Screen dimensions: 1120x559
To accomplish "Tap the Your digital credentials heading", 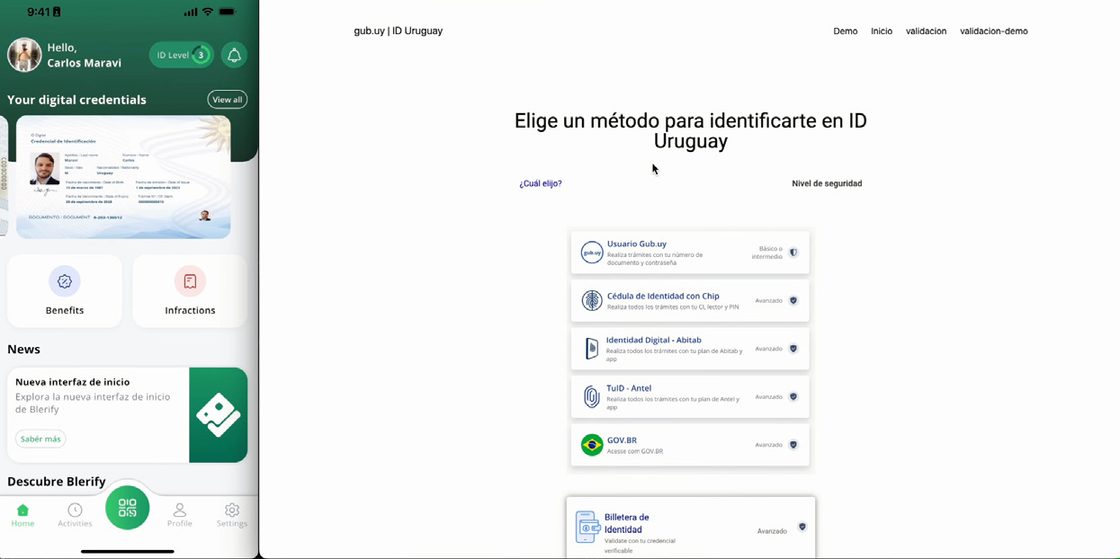I will pyautogui.click(x=76, y=99).
